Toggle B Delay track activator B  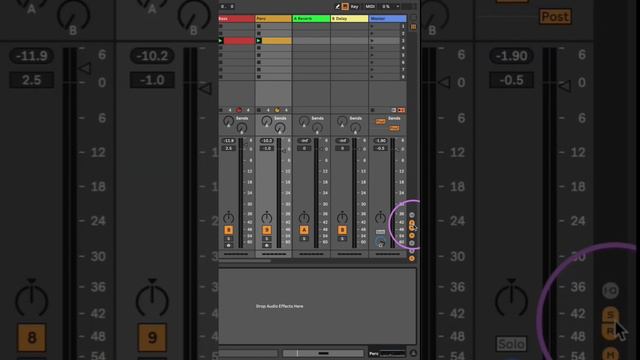coord(342,230)
